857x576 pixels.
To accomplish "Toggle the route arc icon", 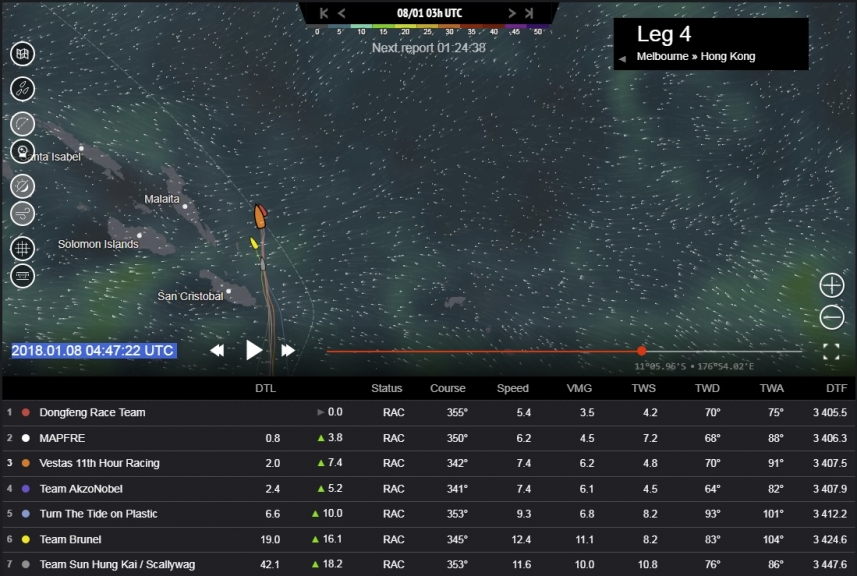I will coord(22,124).
